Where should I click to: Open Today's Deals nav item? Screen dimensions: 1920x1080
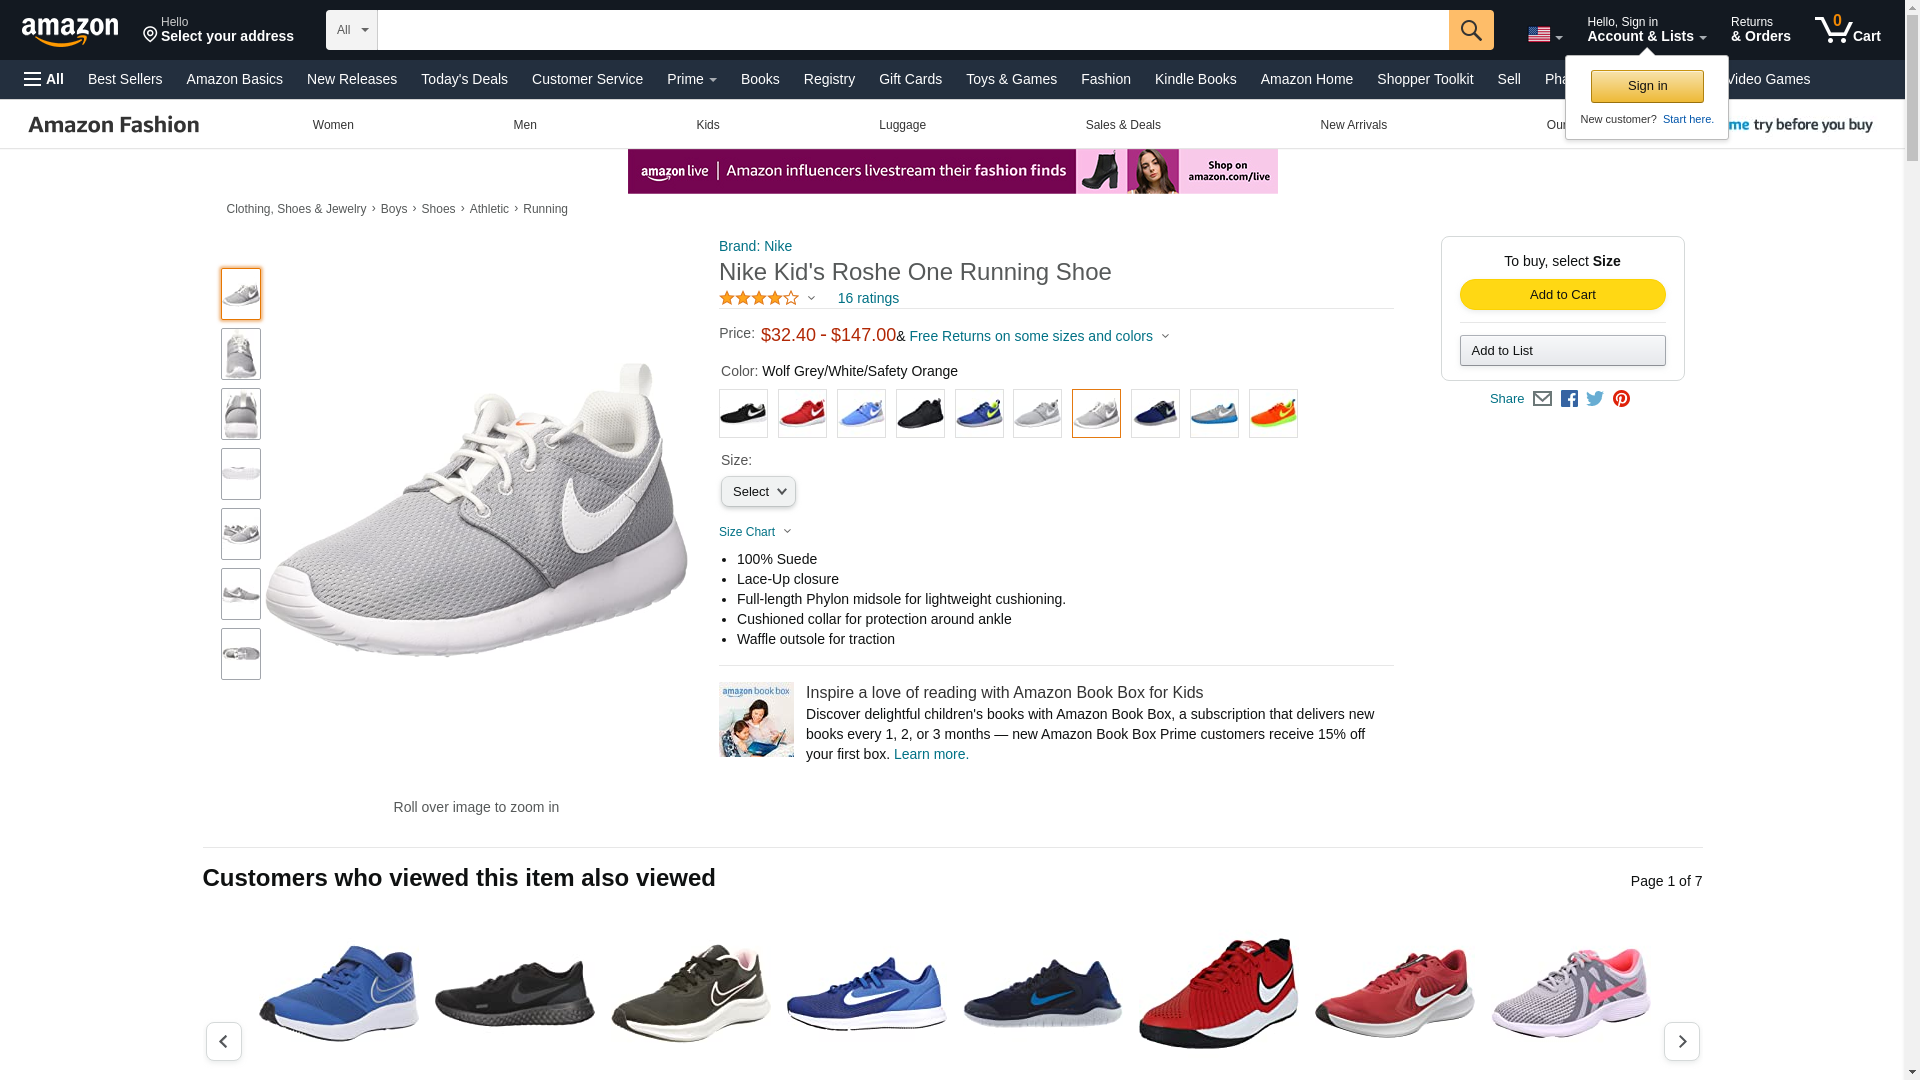[464, 79]
